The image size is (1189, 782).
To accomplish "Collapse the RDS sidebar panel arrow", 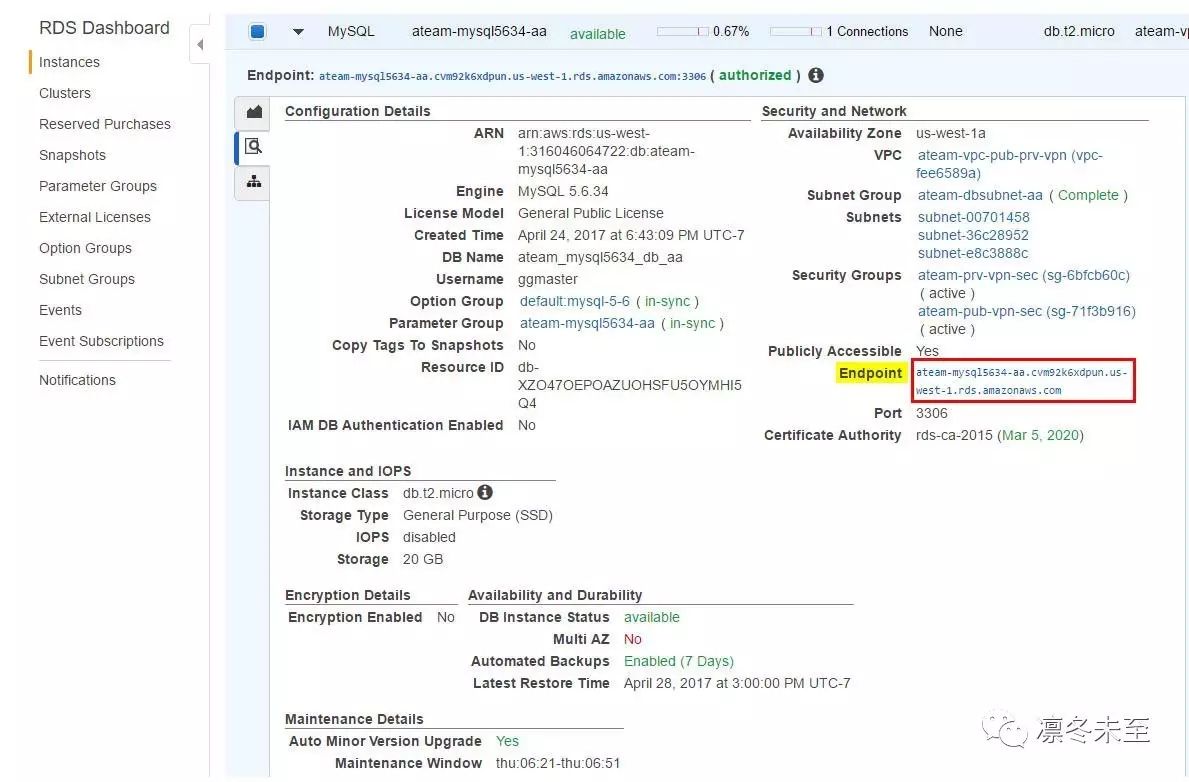I will click(x=199, y=45).
